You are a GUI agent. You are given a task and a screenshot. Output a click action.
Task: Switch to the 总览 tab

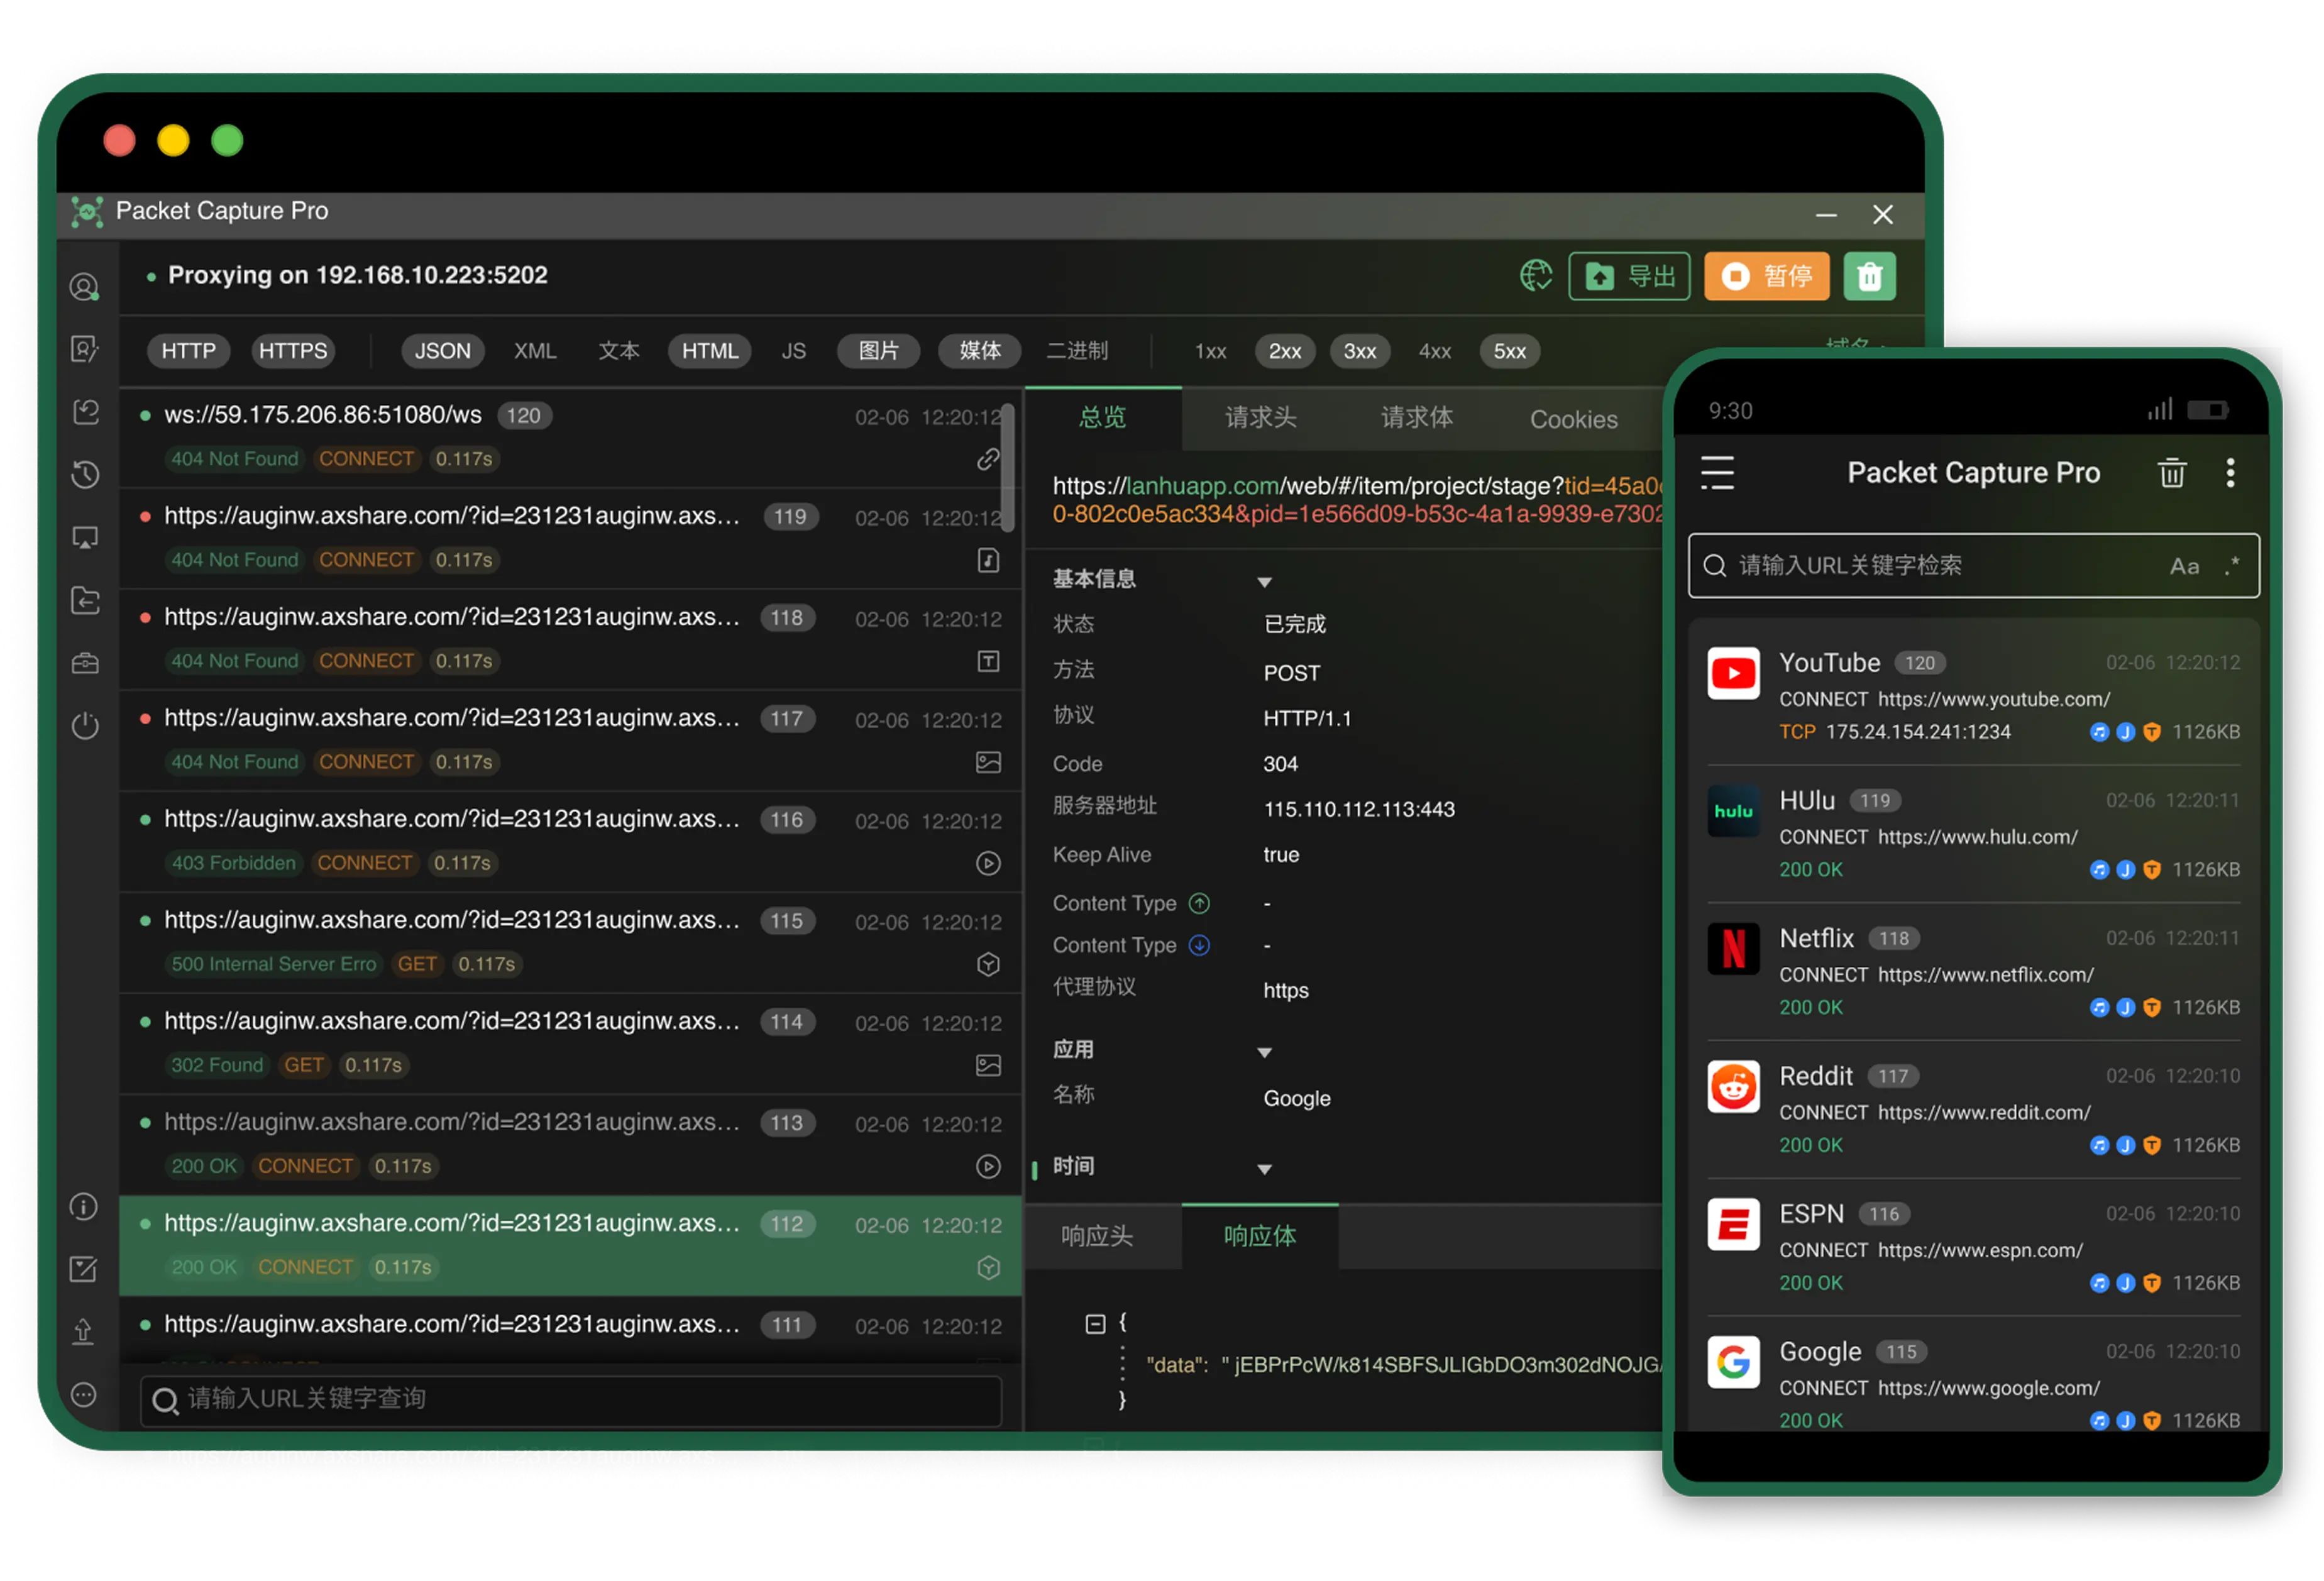point(1103,418)
